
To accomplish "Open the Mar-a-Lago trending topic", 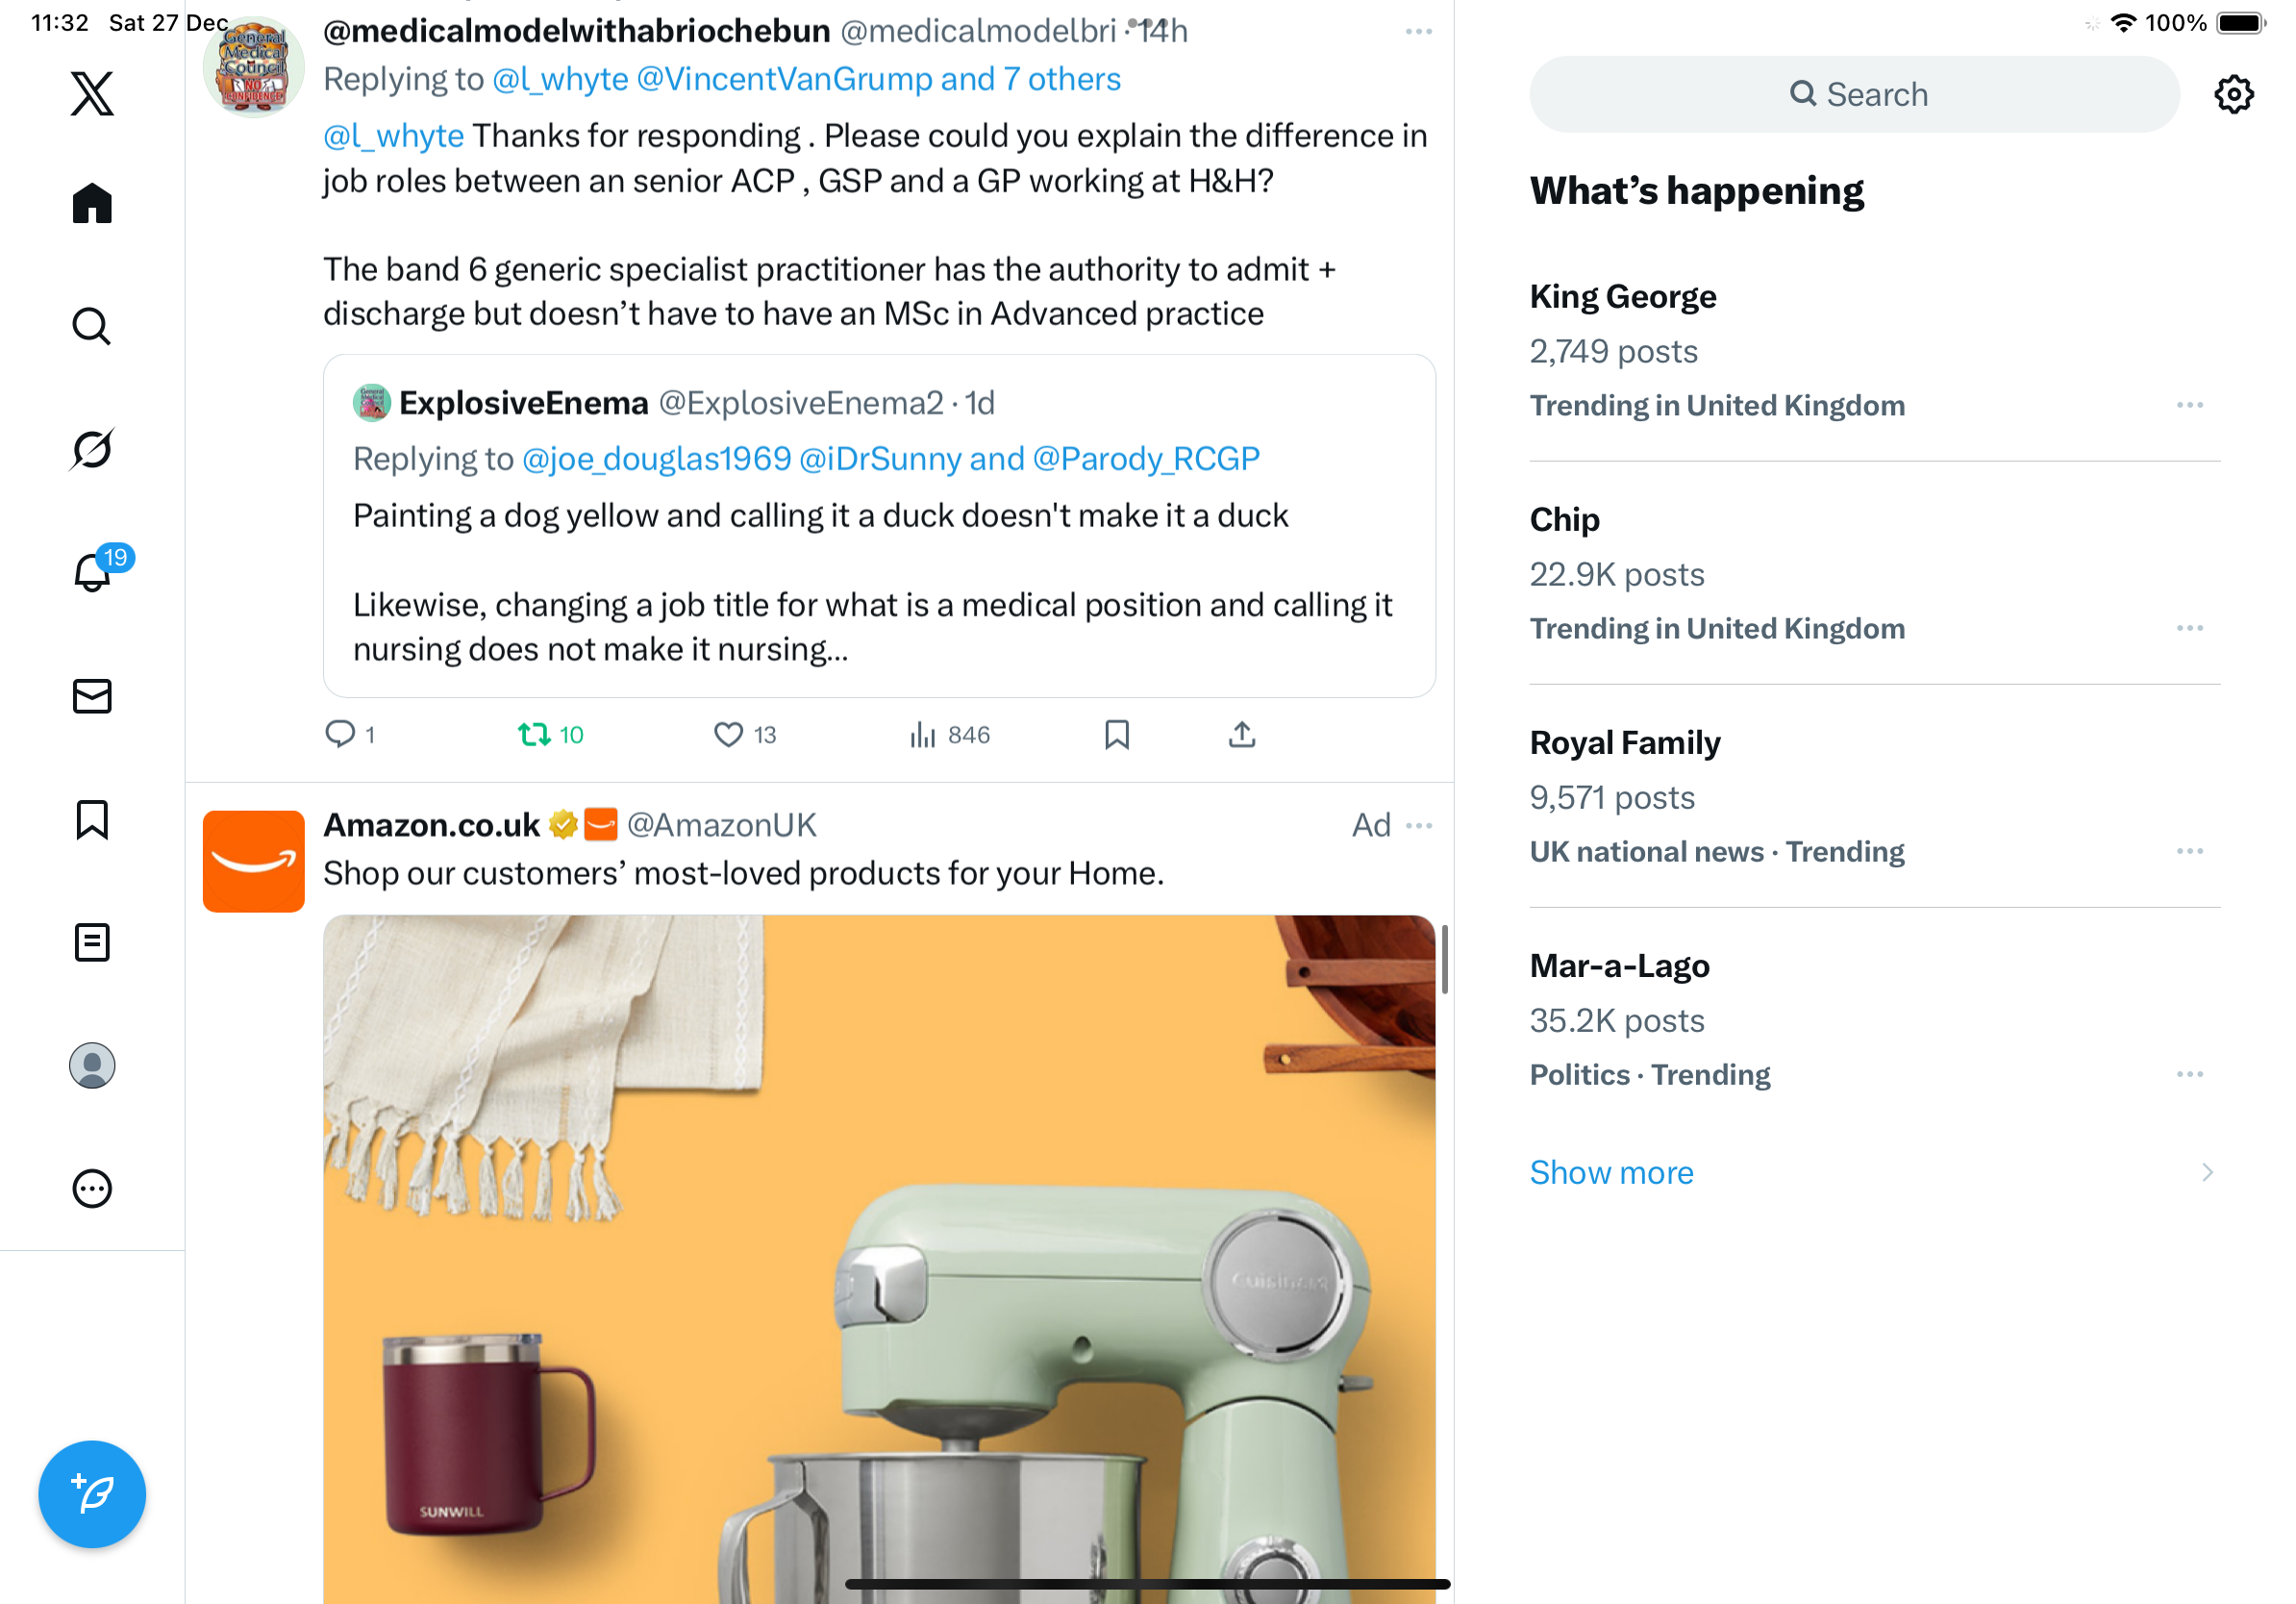I will 1619,966.
